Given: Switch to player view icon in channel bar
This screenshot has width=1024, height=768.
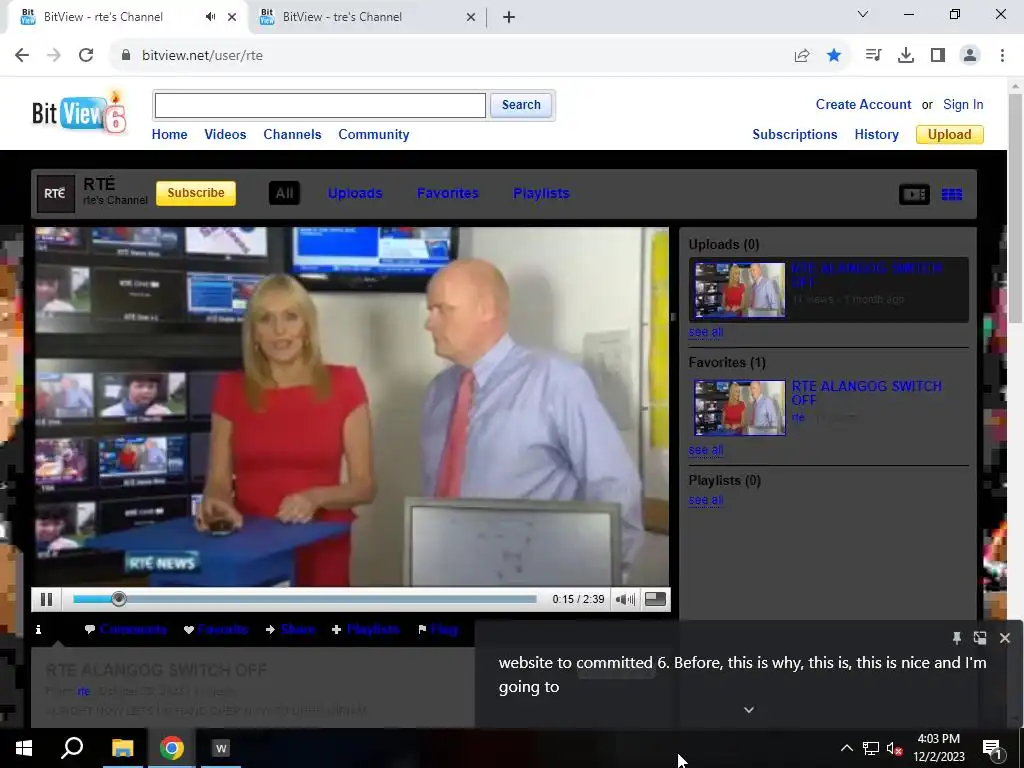Looking at the screenshot, I should pos(914,194).
